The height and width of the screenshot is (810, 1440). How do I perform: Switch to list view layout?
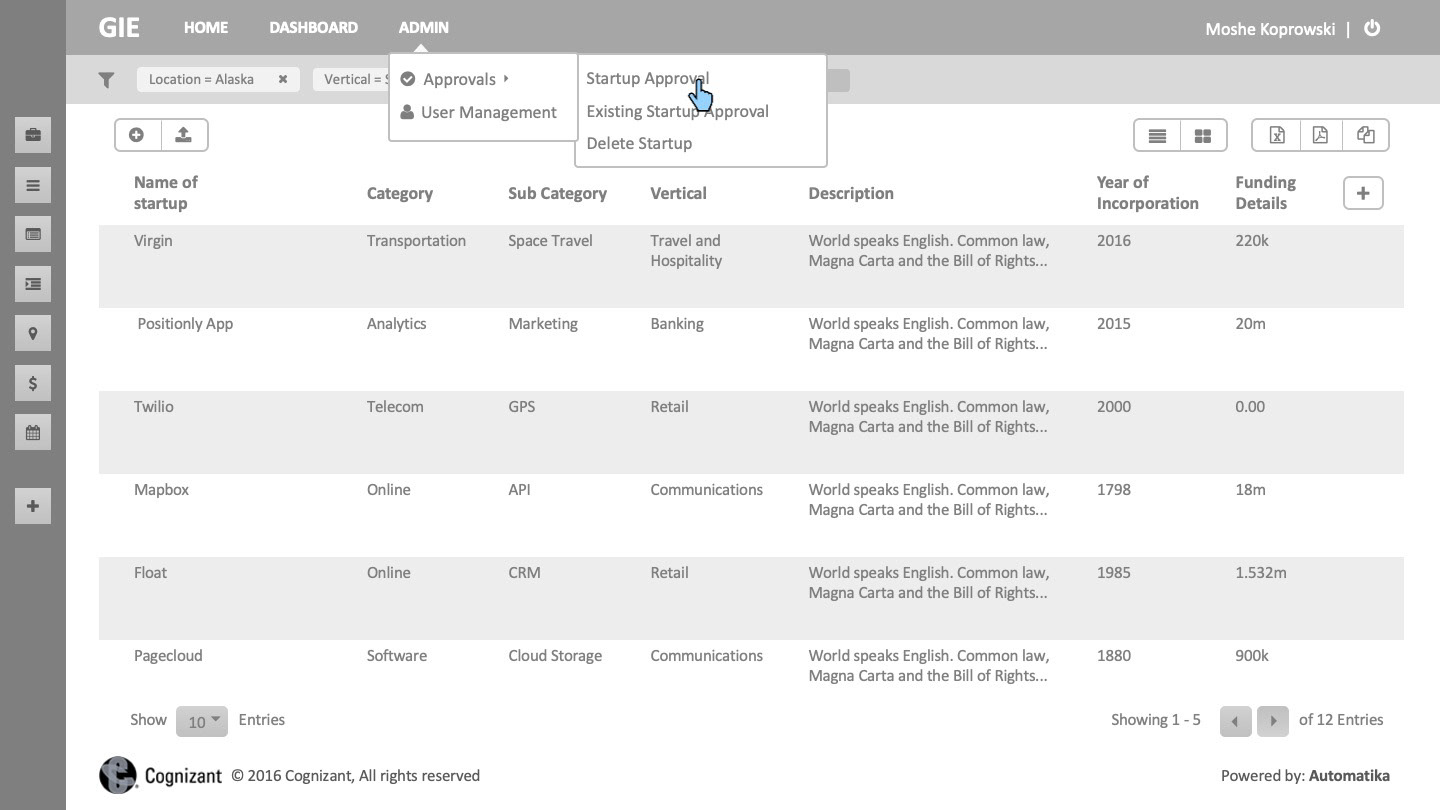pyautogui.click(x=1157, y=135)
